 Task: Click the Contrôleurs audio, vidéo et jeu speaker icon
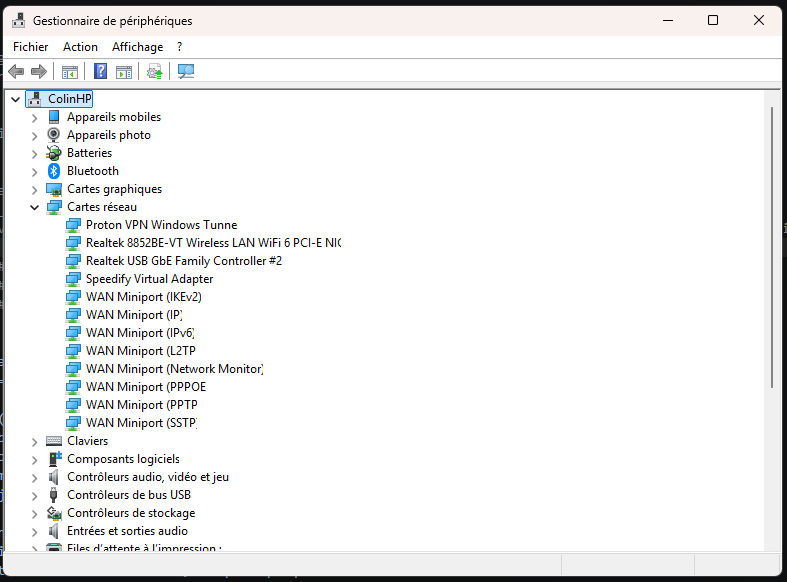pos(54,477)
